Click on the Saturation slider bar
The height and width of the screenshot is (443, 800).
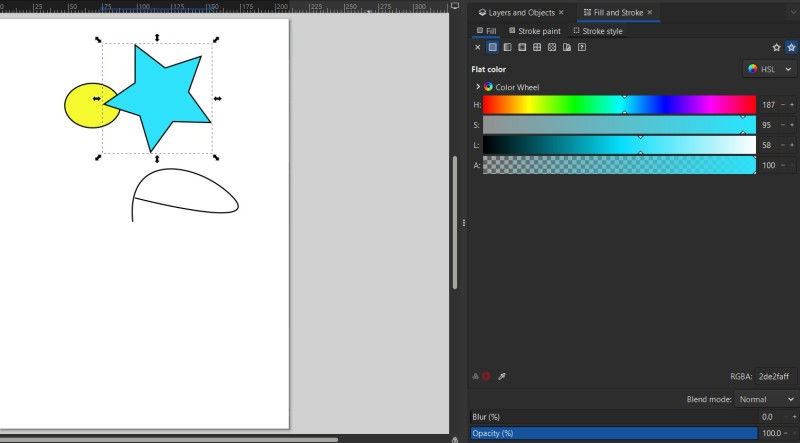click(x=619, y=125)
